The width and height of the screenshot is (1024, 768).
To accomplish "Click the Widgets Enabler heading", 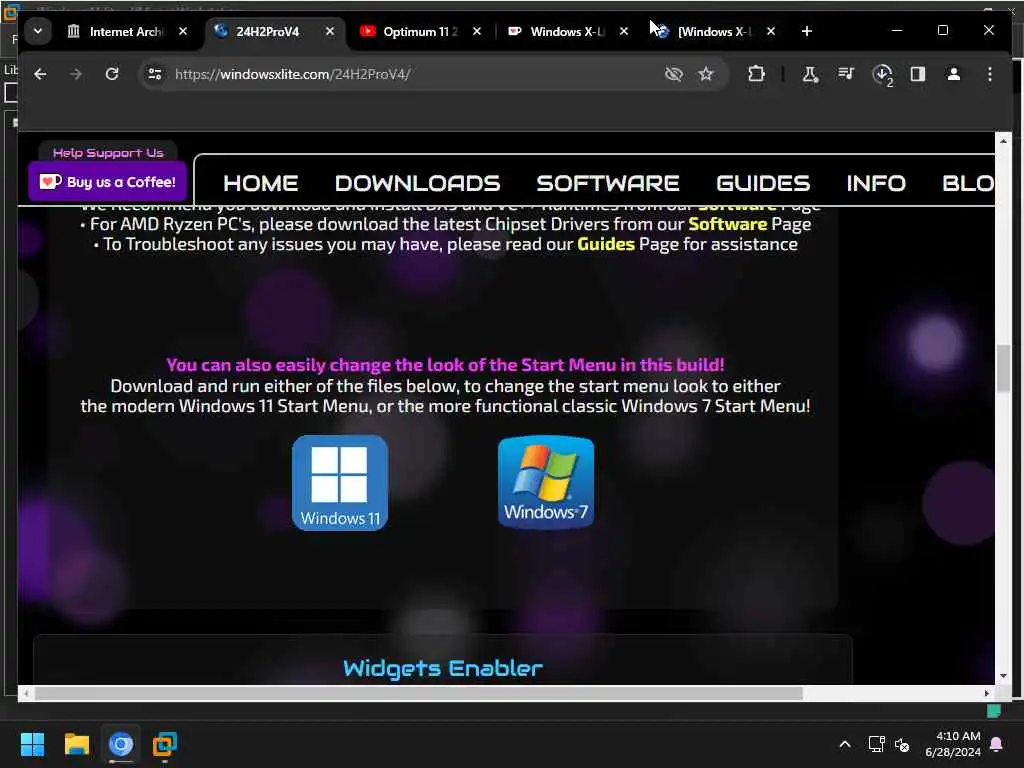I will [x=443, y=668].
